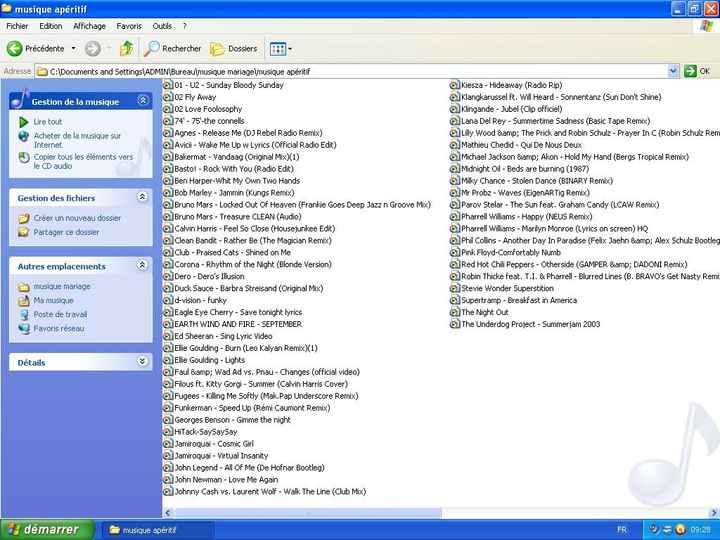Collapse the Autres emplacements panel
This screenshot has width=720, height=540.
click(x=142, y=265)
